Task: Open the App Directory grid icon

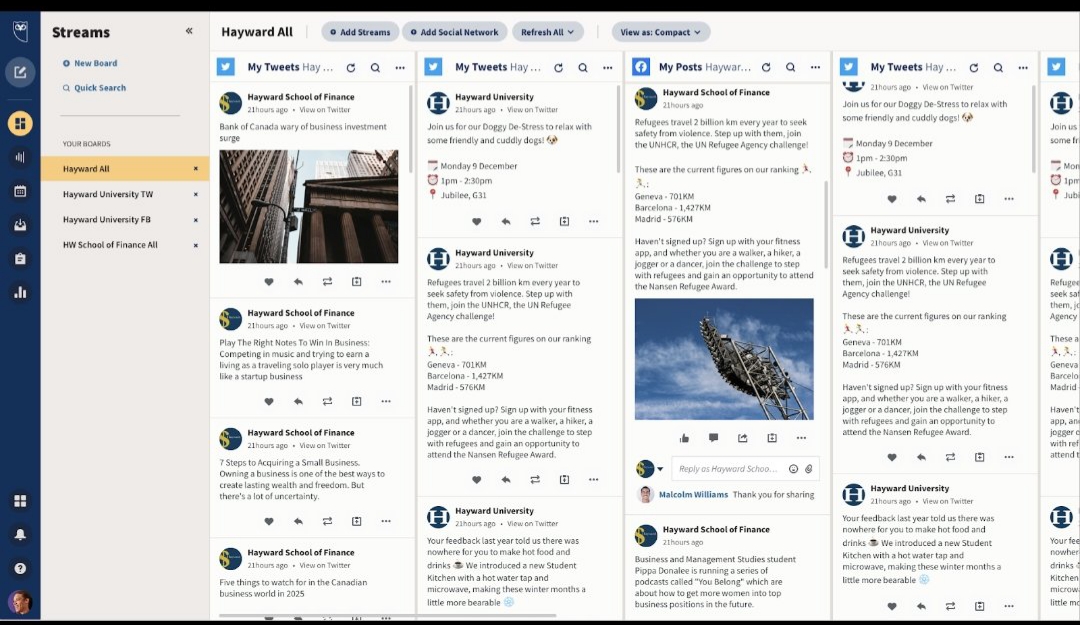Action: [20, 501]
